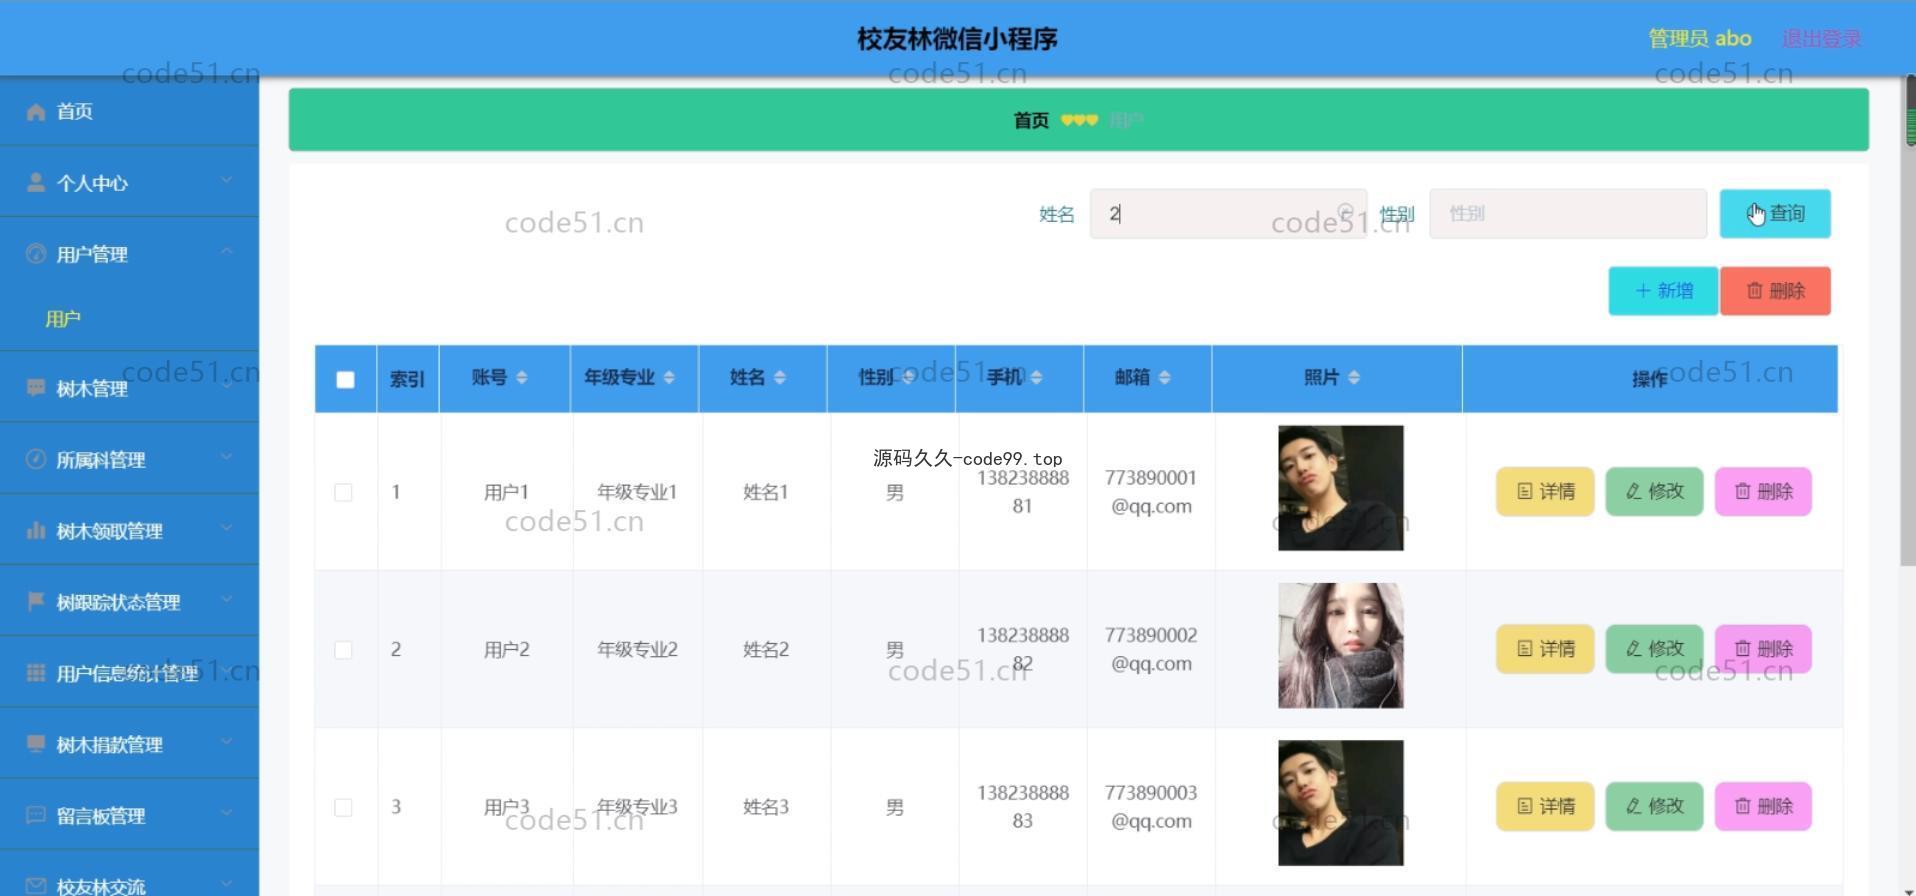Viewport: 1916px width, 896px height.
Task: Click the photo thumbnail of 用户2
Action: click(x=1340, y=646)
